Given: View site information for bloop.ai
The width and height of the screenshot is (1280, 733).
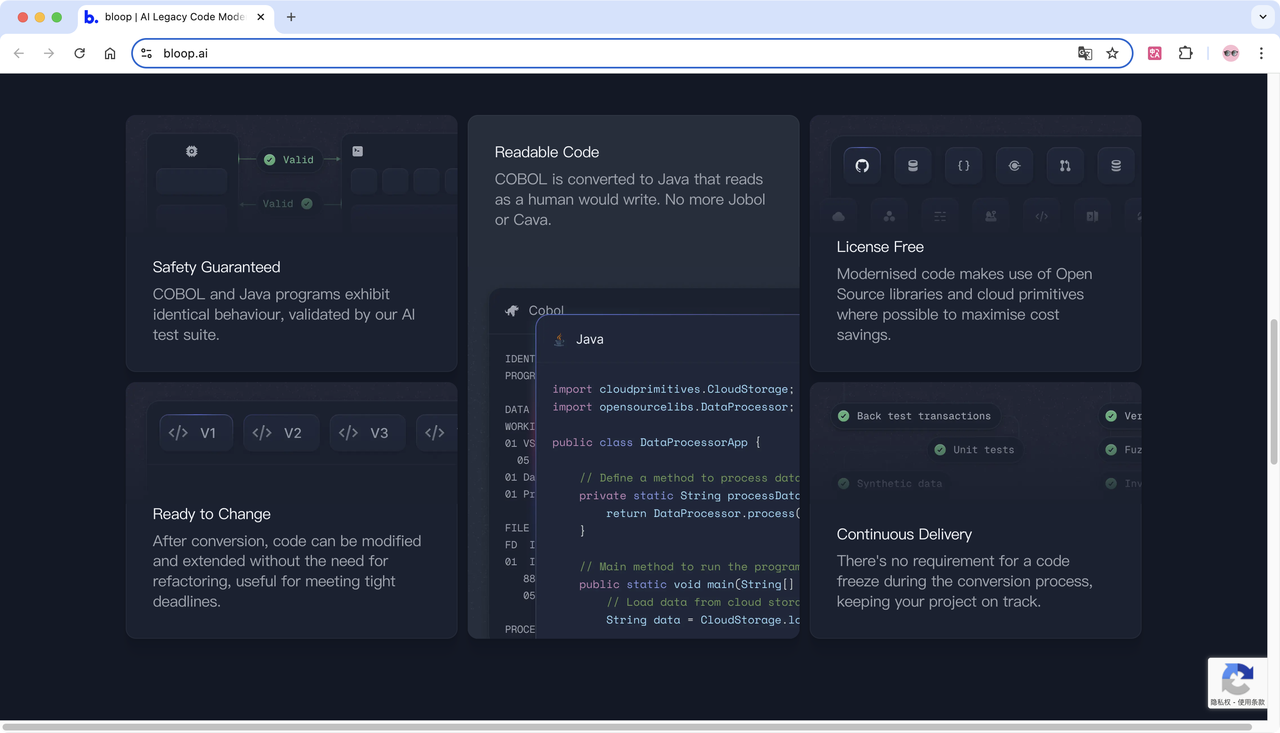Looking at the screenshot, I should (x=146, y=53).
